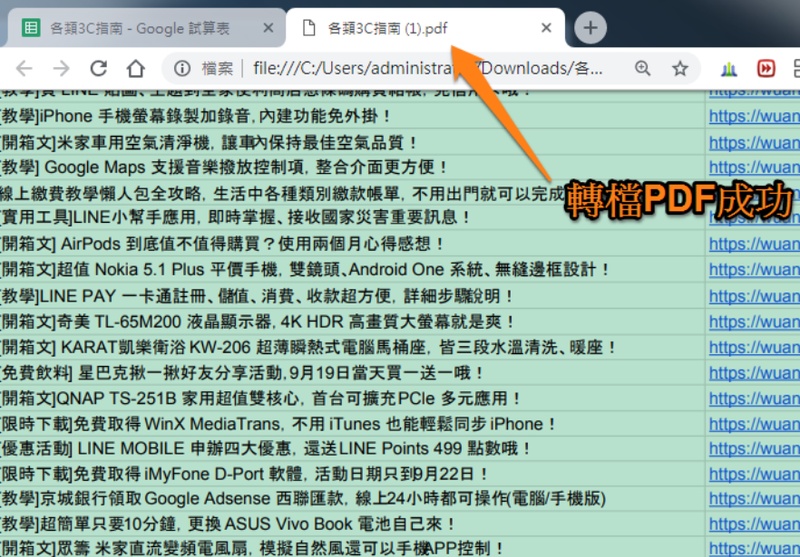Screen dimensions: 800x557
Task: Open link beside Google Maps 音樂撥放 row
Action: coord(754,167)
